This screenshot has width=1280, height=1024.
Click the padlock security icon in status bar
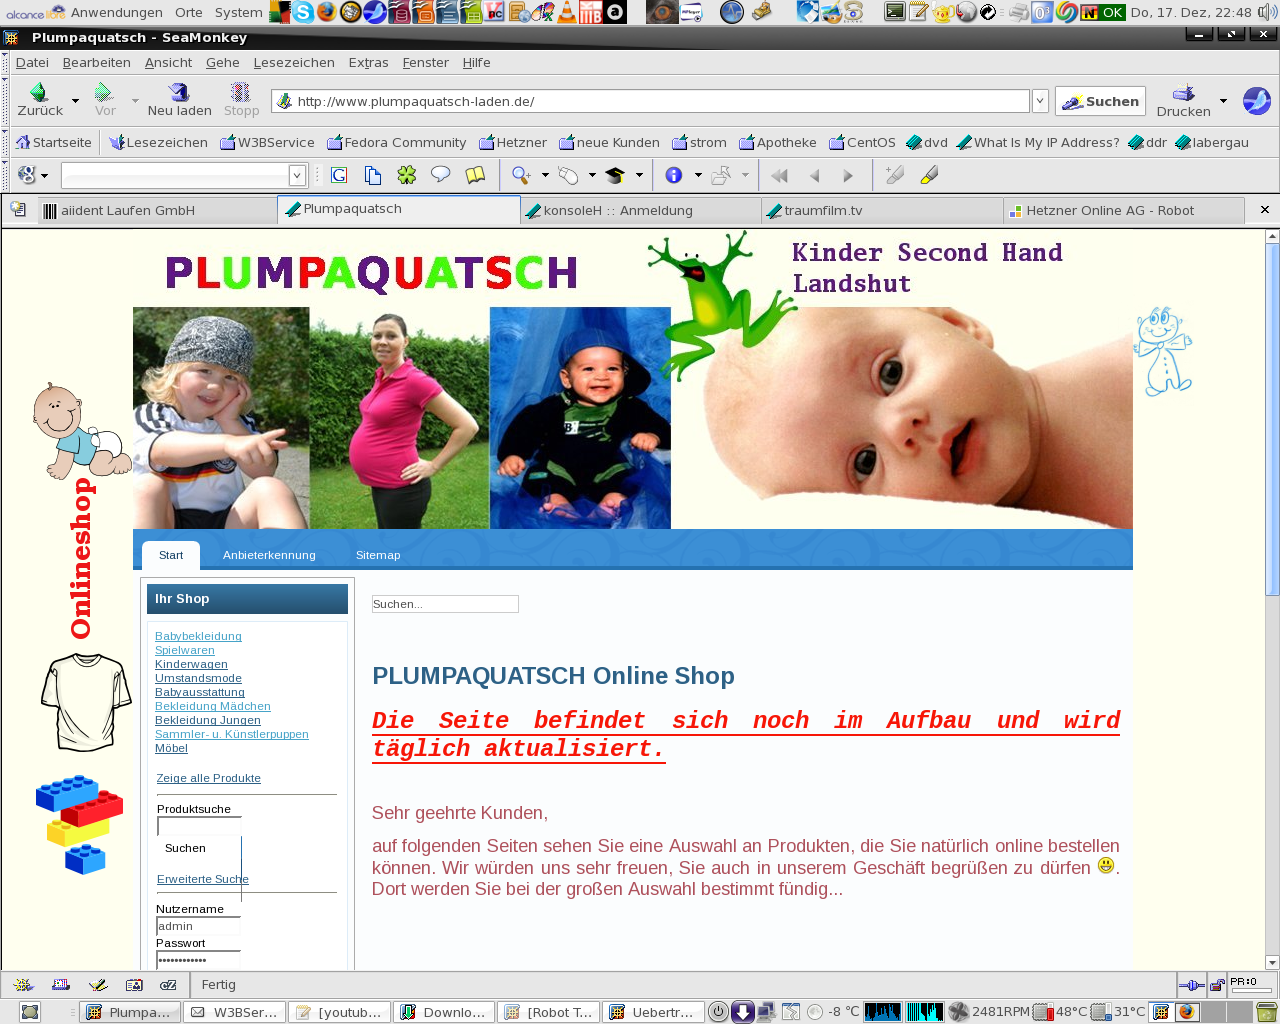click(1217, 985)
